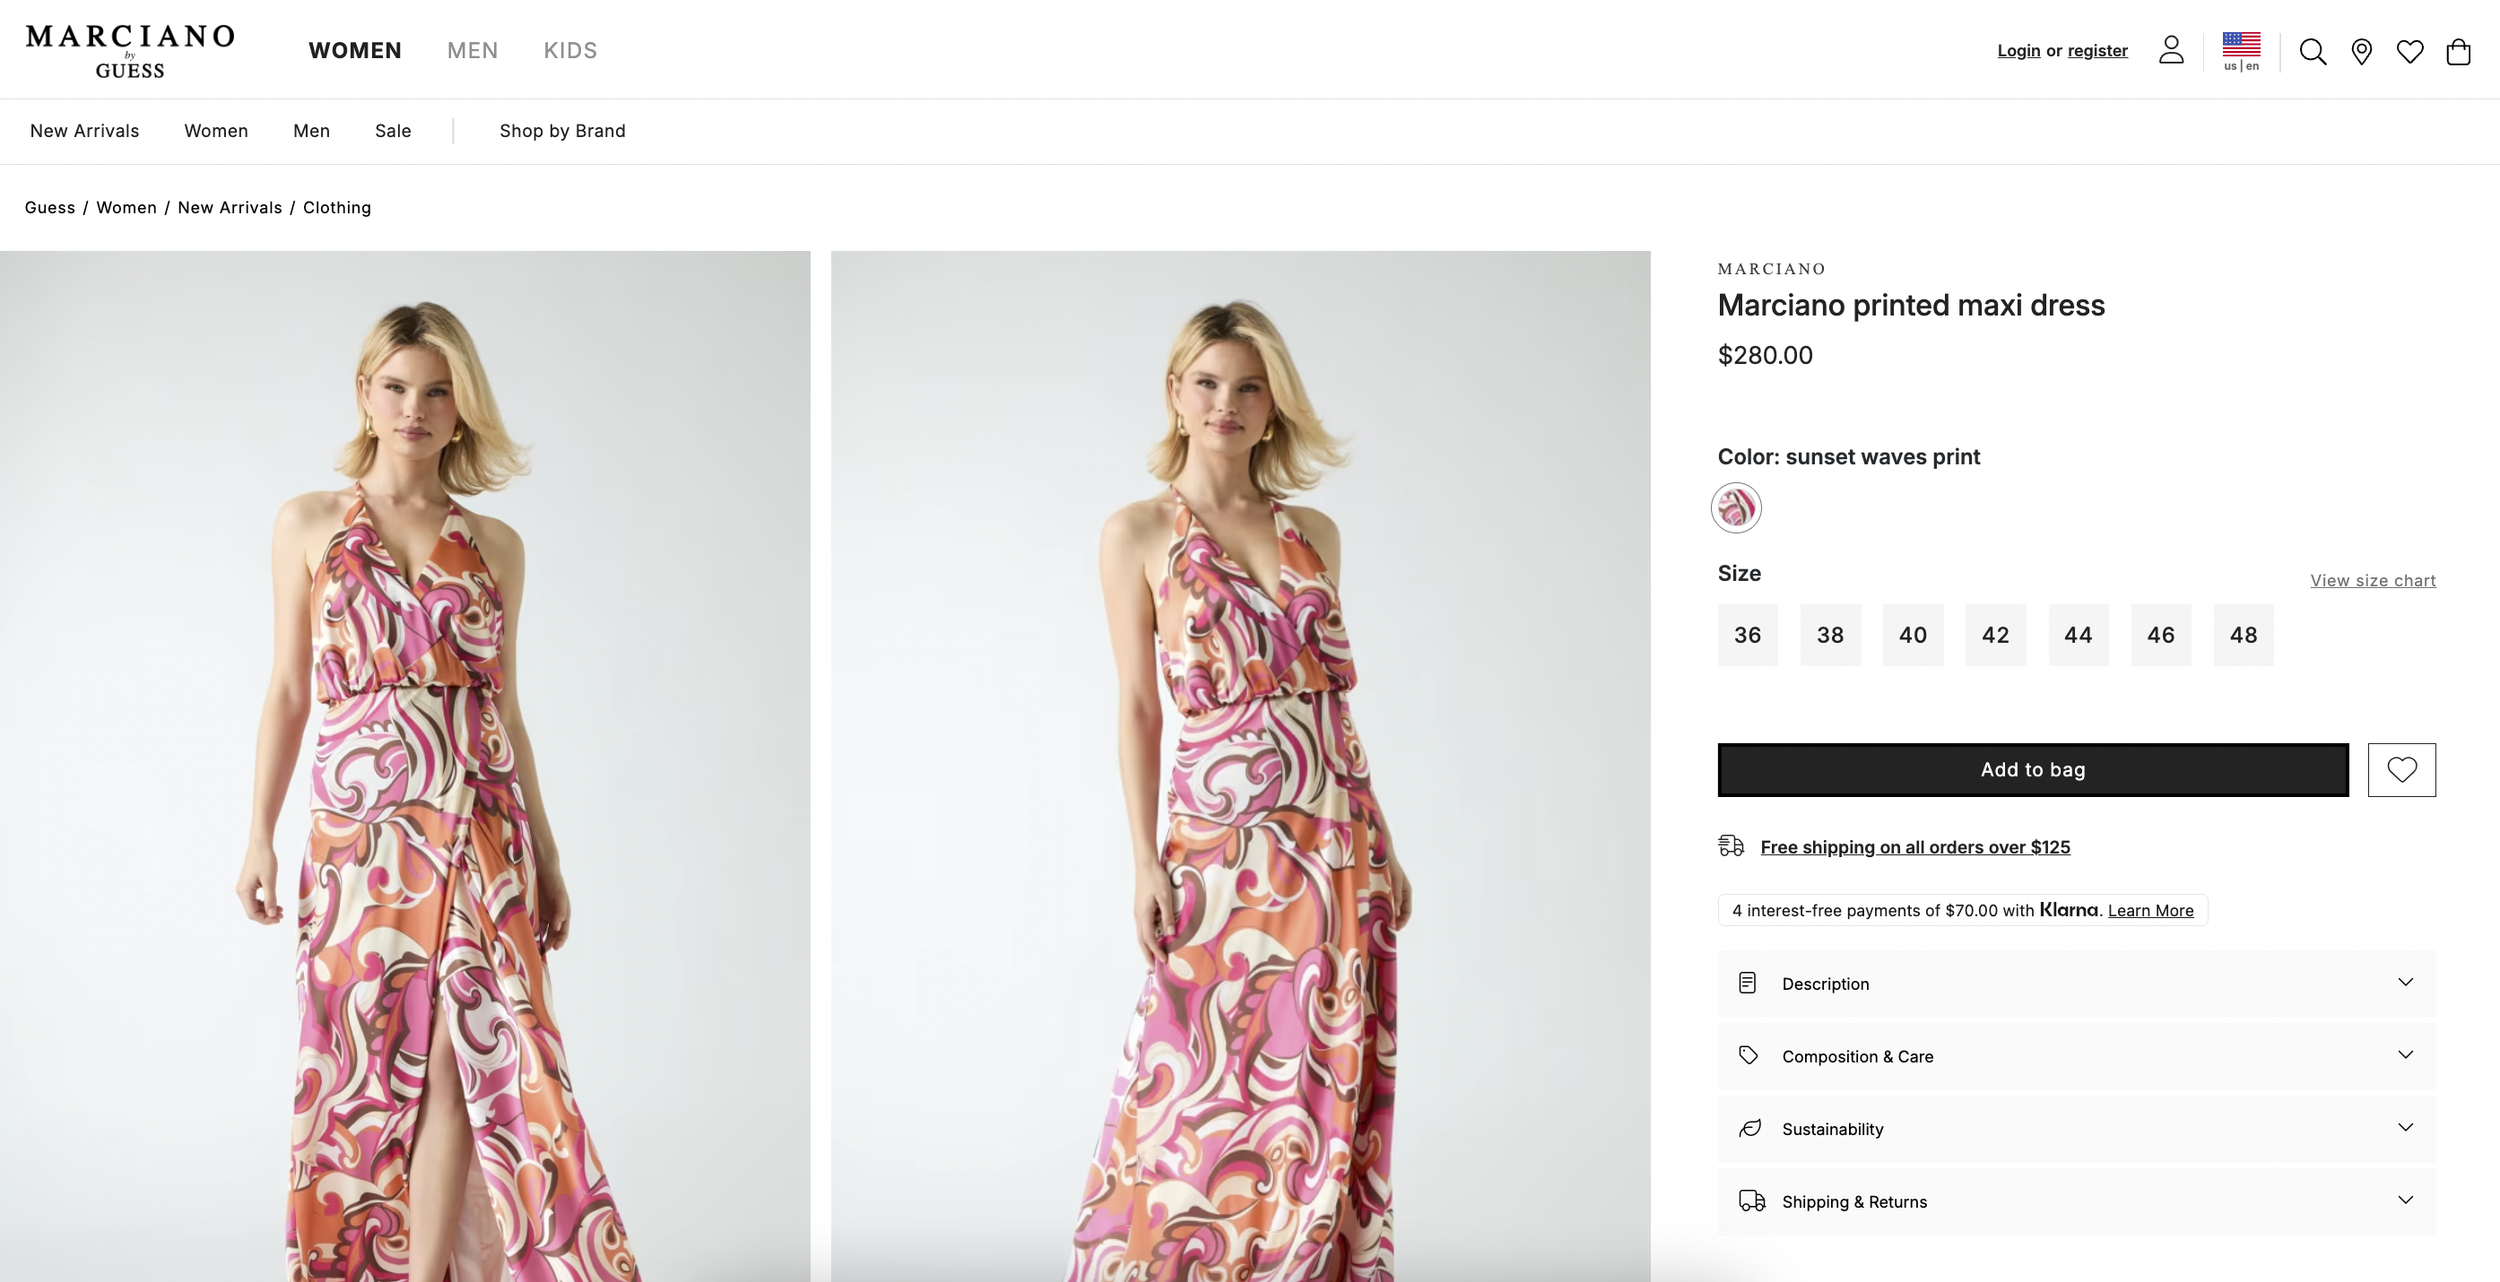Image resolution: width=2500 pixels, height=1282 pixels.
Task: Click the user account profile icon
Action: 2170,50
